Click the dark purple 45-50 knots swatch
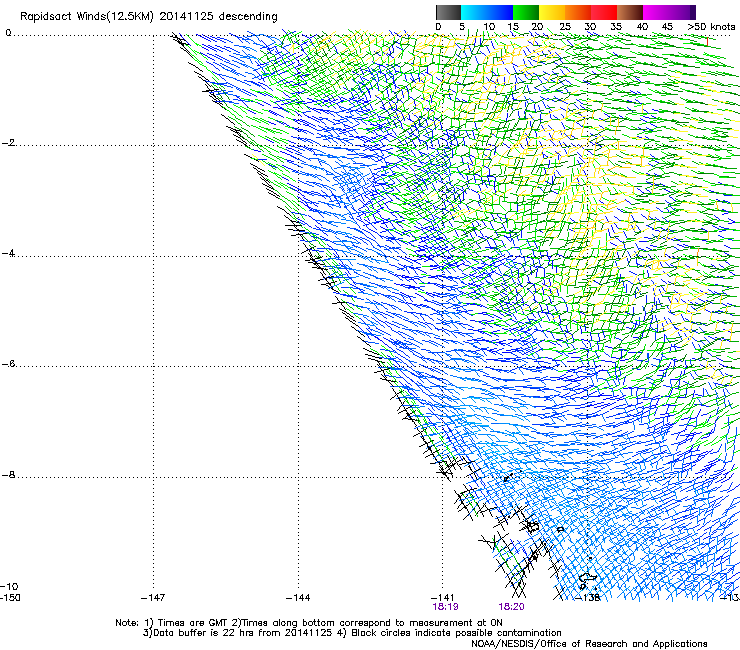Screen dimensions: 740x650 coord(682,12)
